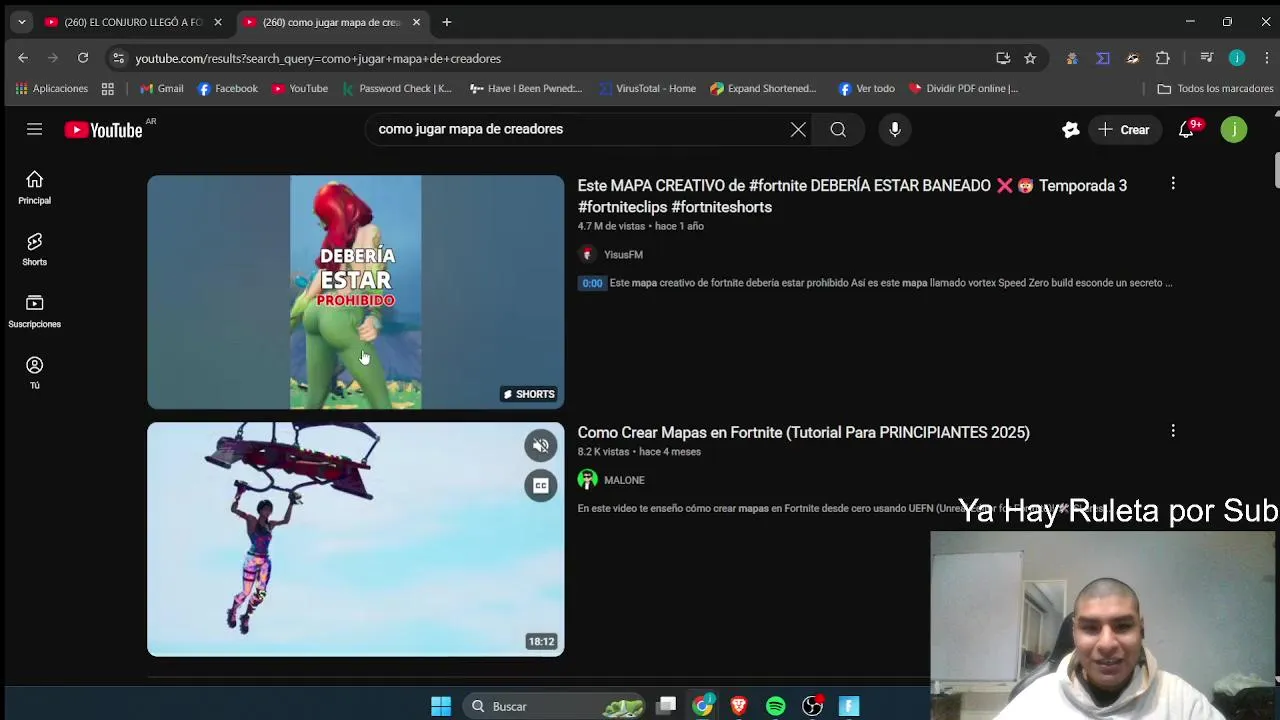Open Todos los marcadores folder
This screenshot has width=1280, height=720.
click(x=1215, y=88)
